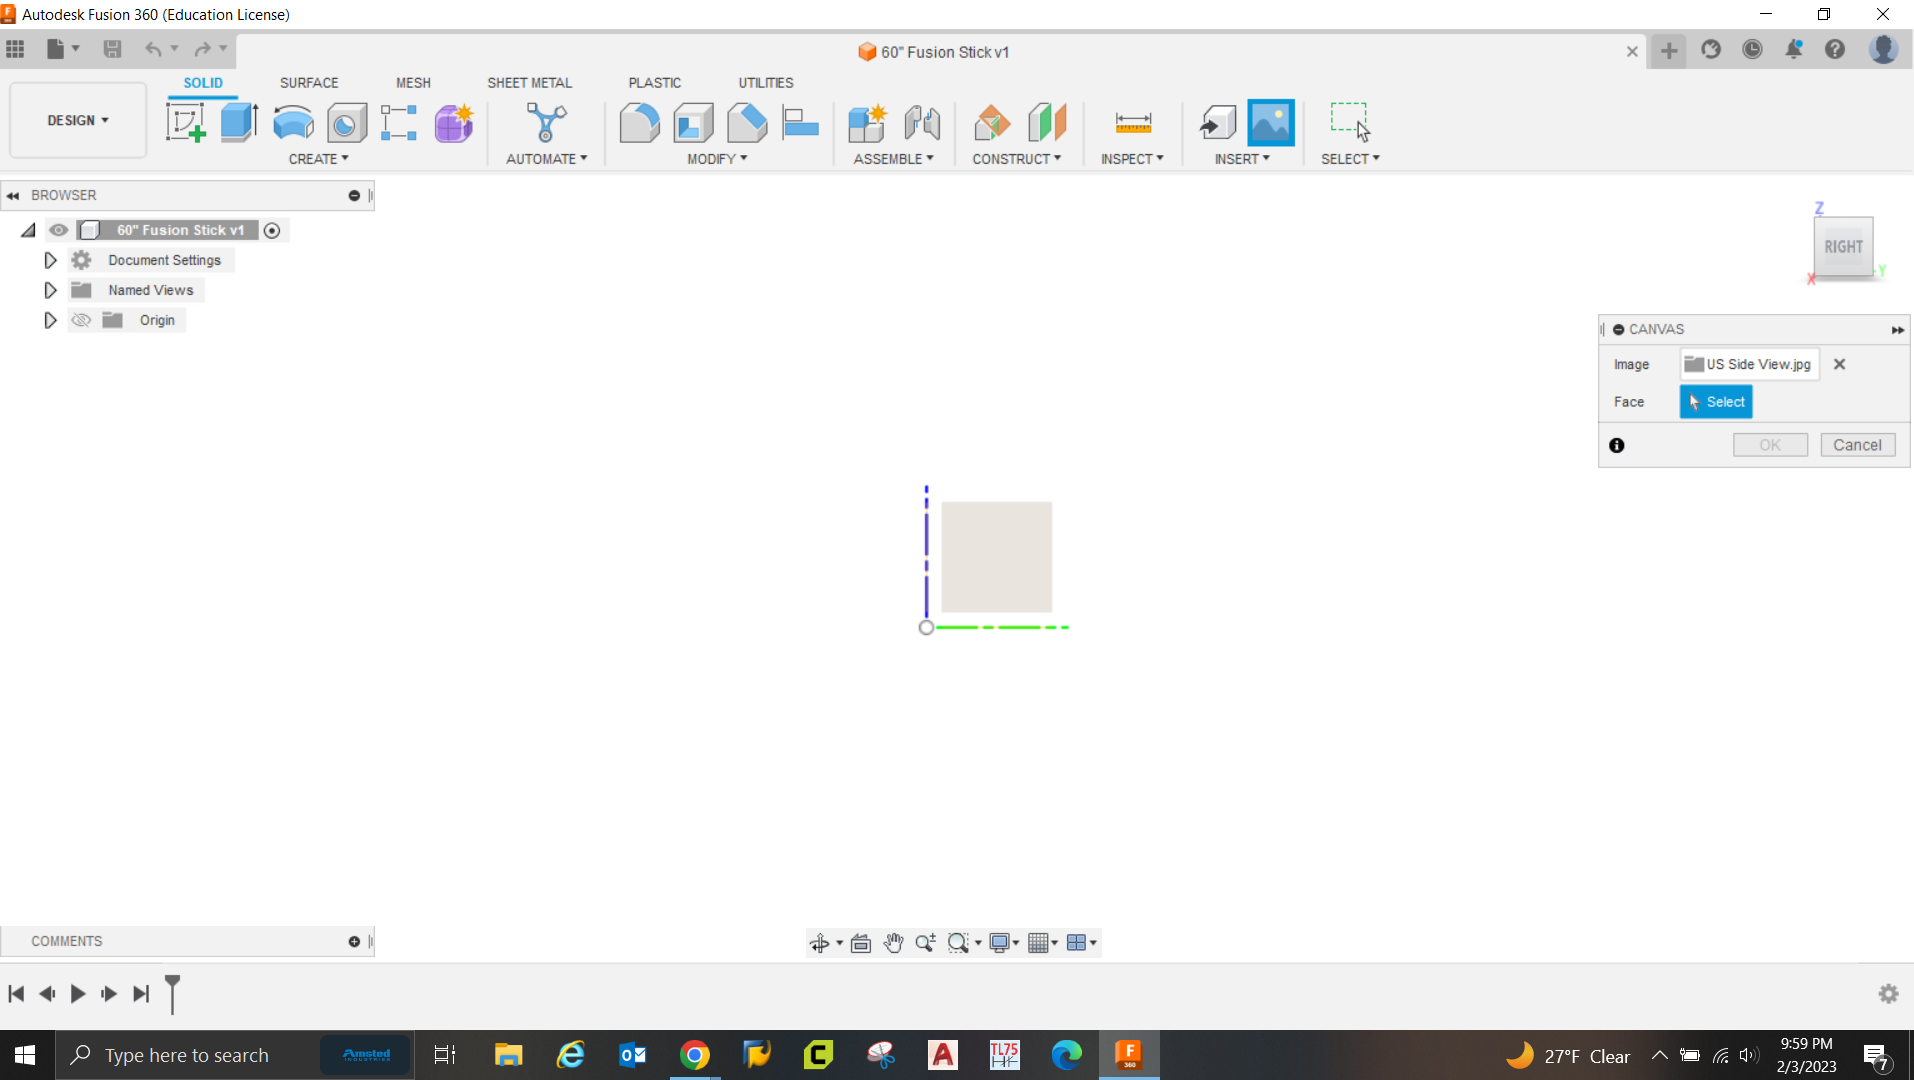Cancel the Canvas dialog
The width and height of the screenshot is (1914, 1080).
click(x=1858, y=444)
